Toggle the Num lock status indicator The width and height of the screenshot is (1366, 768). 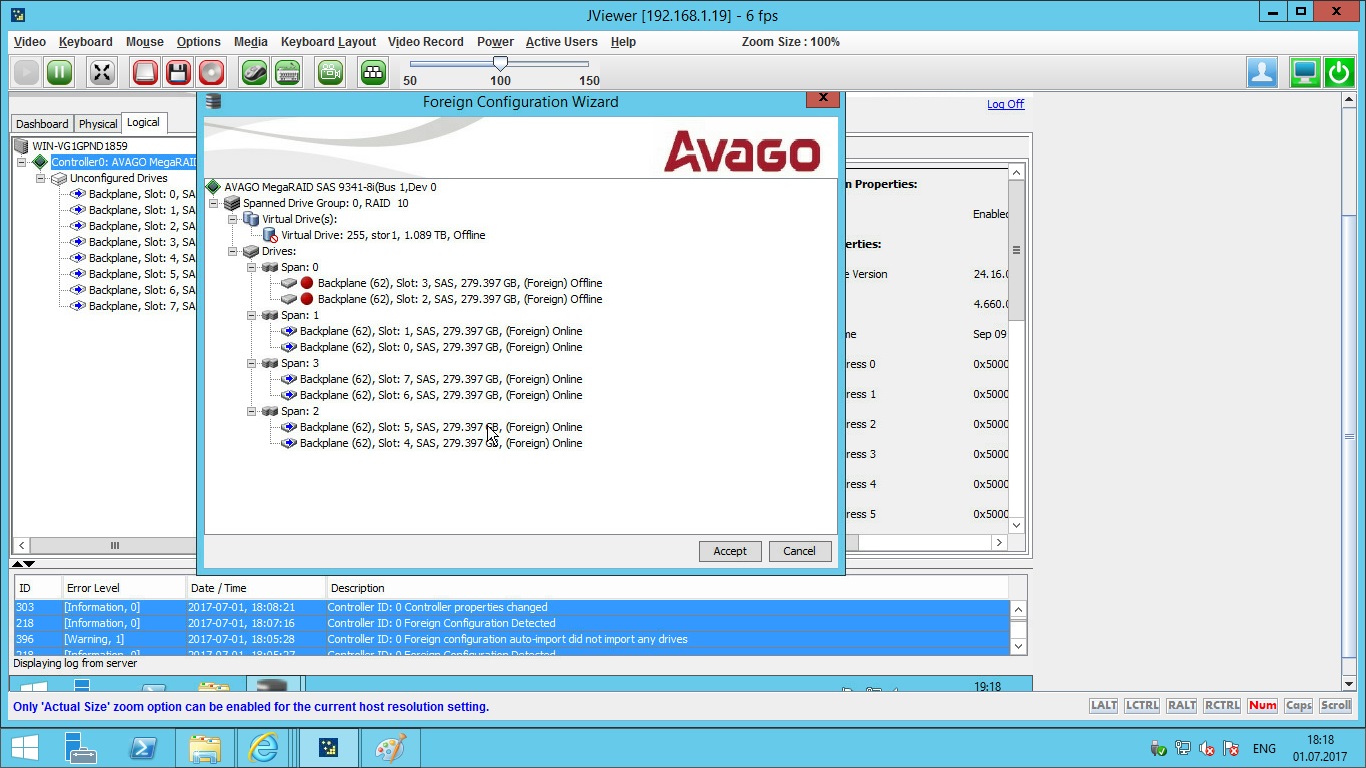(1262, 705)
